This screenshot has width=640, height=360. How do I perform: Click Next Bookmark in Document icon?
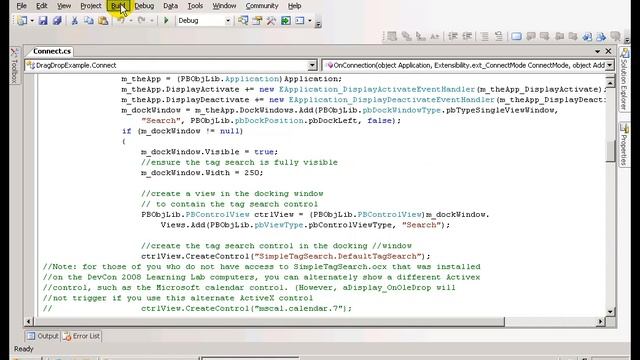[601, 36]
